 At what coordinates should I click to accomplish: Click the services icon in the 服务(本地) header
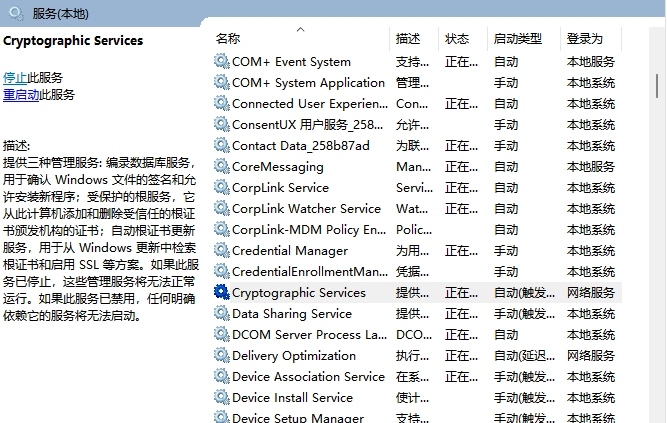(x=14, y=10)
